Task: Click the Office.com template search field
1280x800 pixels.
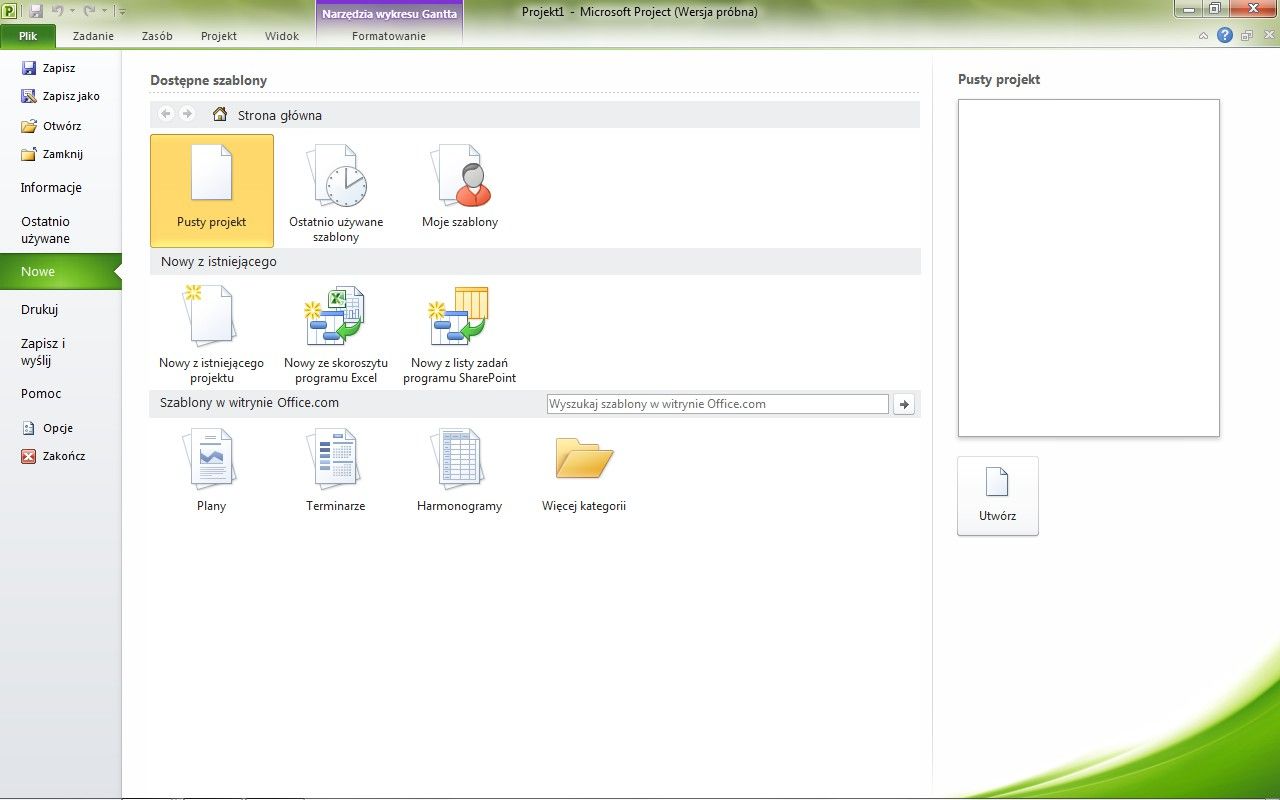Action: [718, 404]
